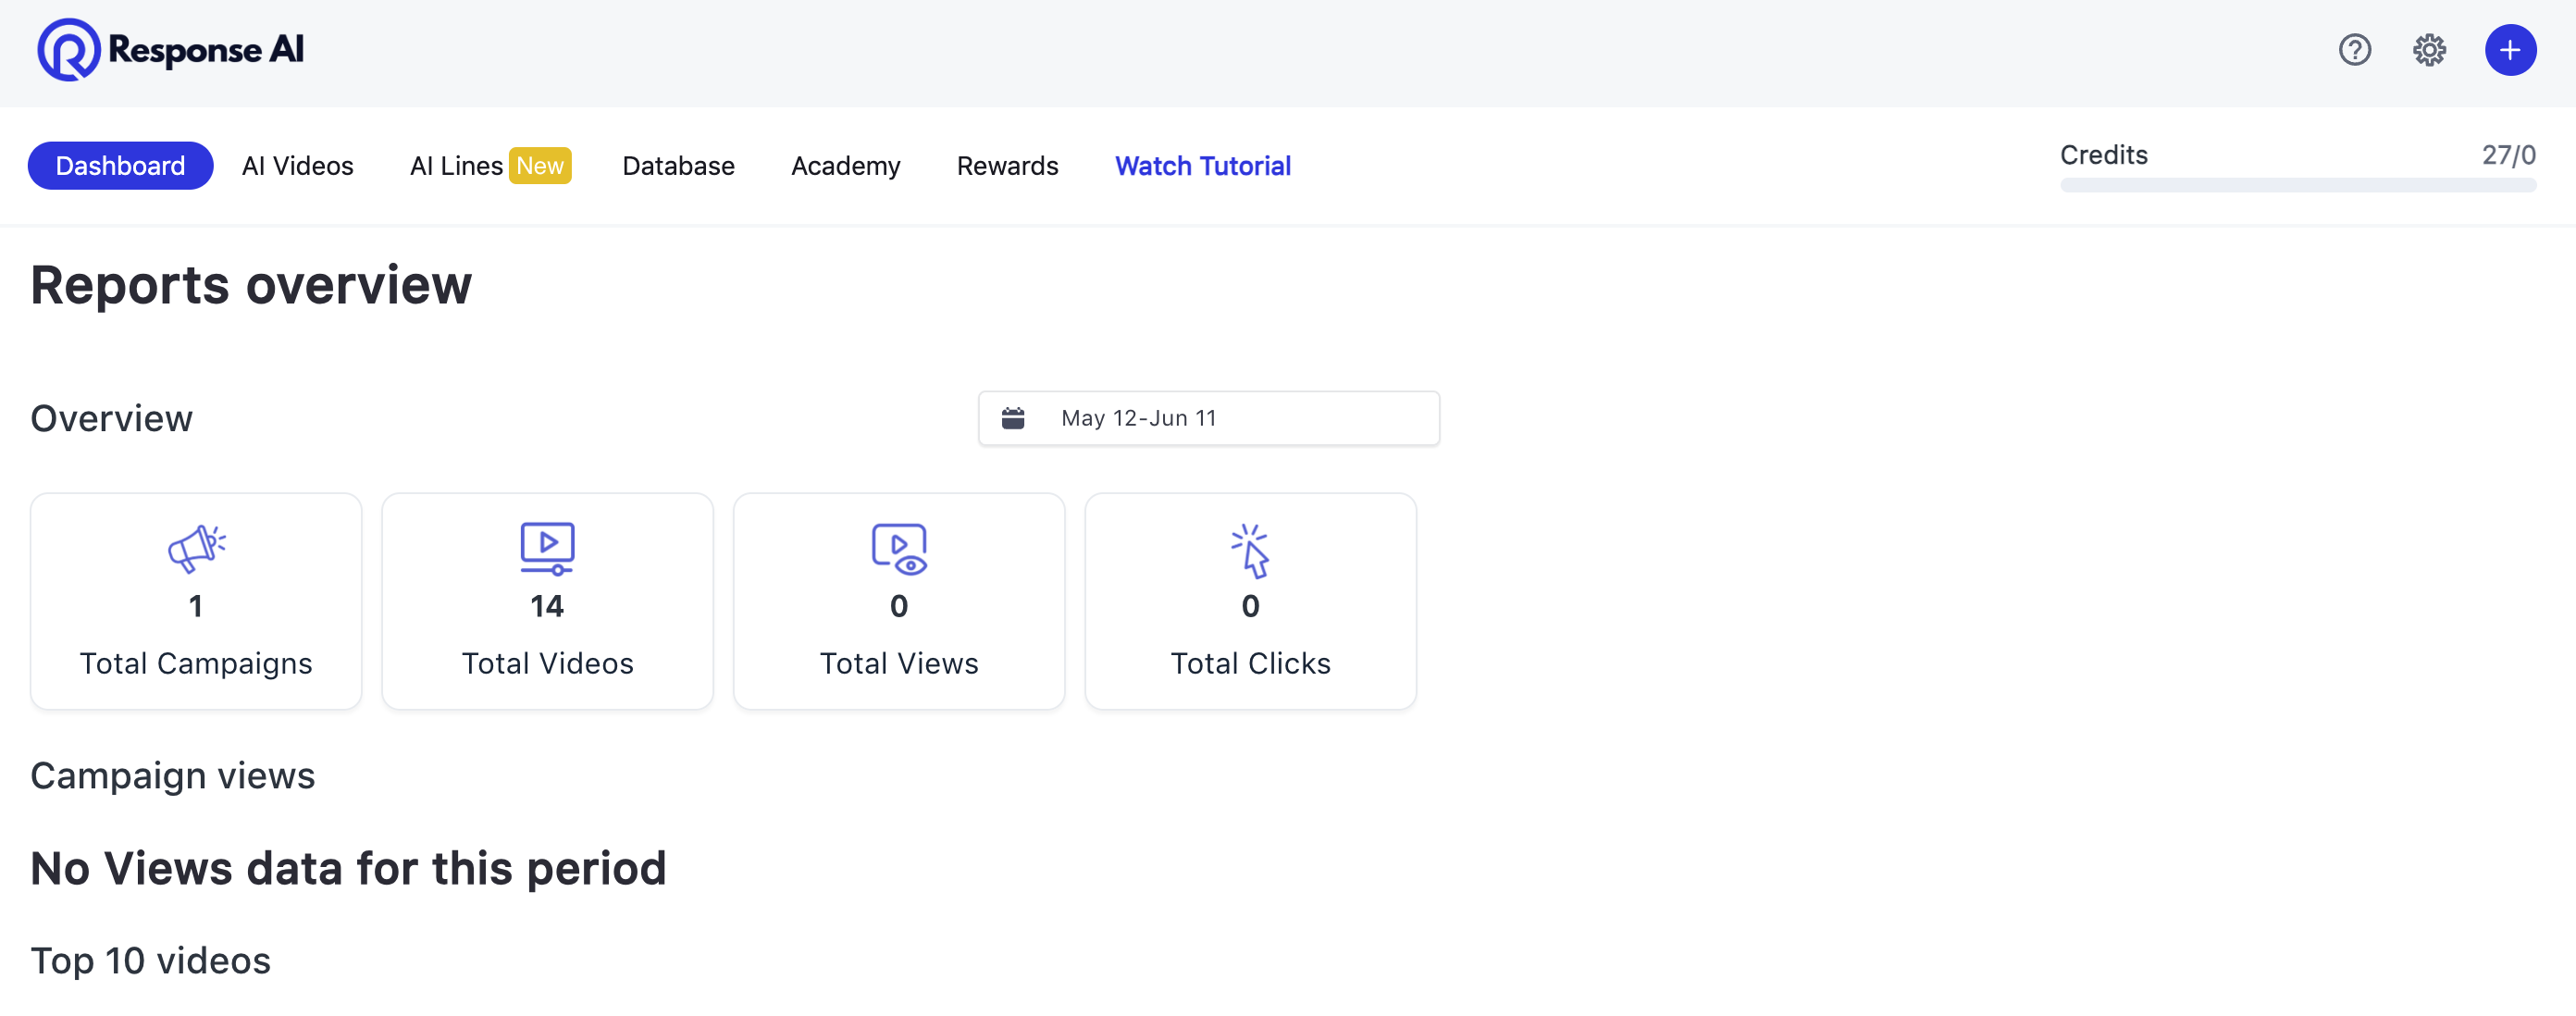The image size is (2576, 1016).
Task: Switch to the Dashboard tab
Action: [120, 165]
